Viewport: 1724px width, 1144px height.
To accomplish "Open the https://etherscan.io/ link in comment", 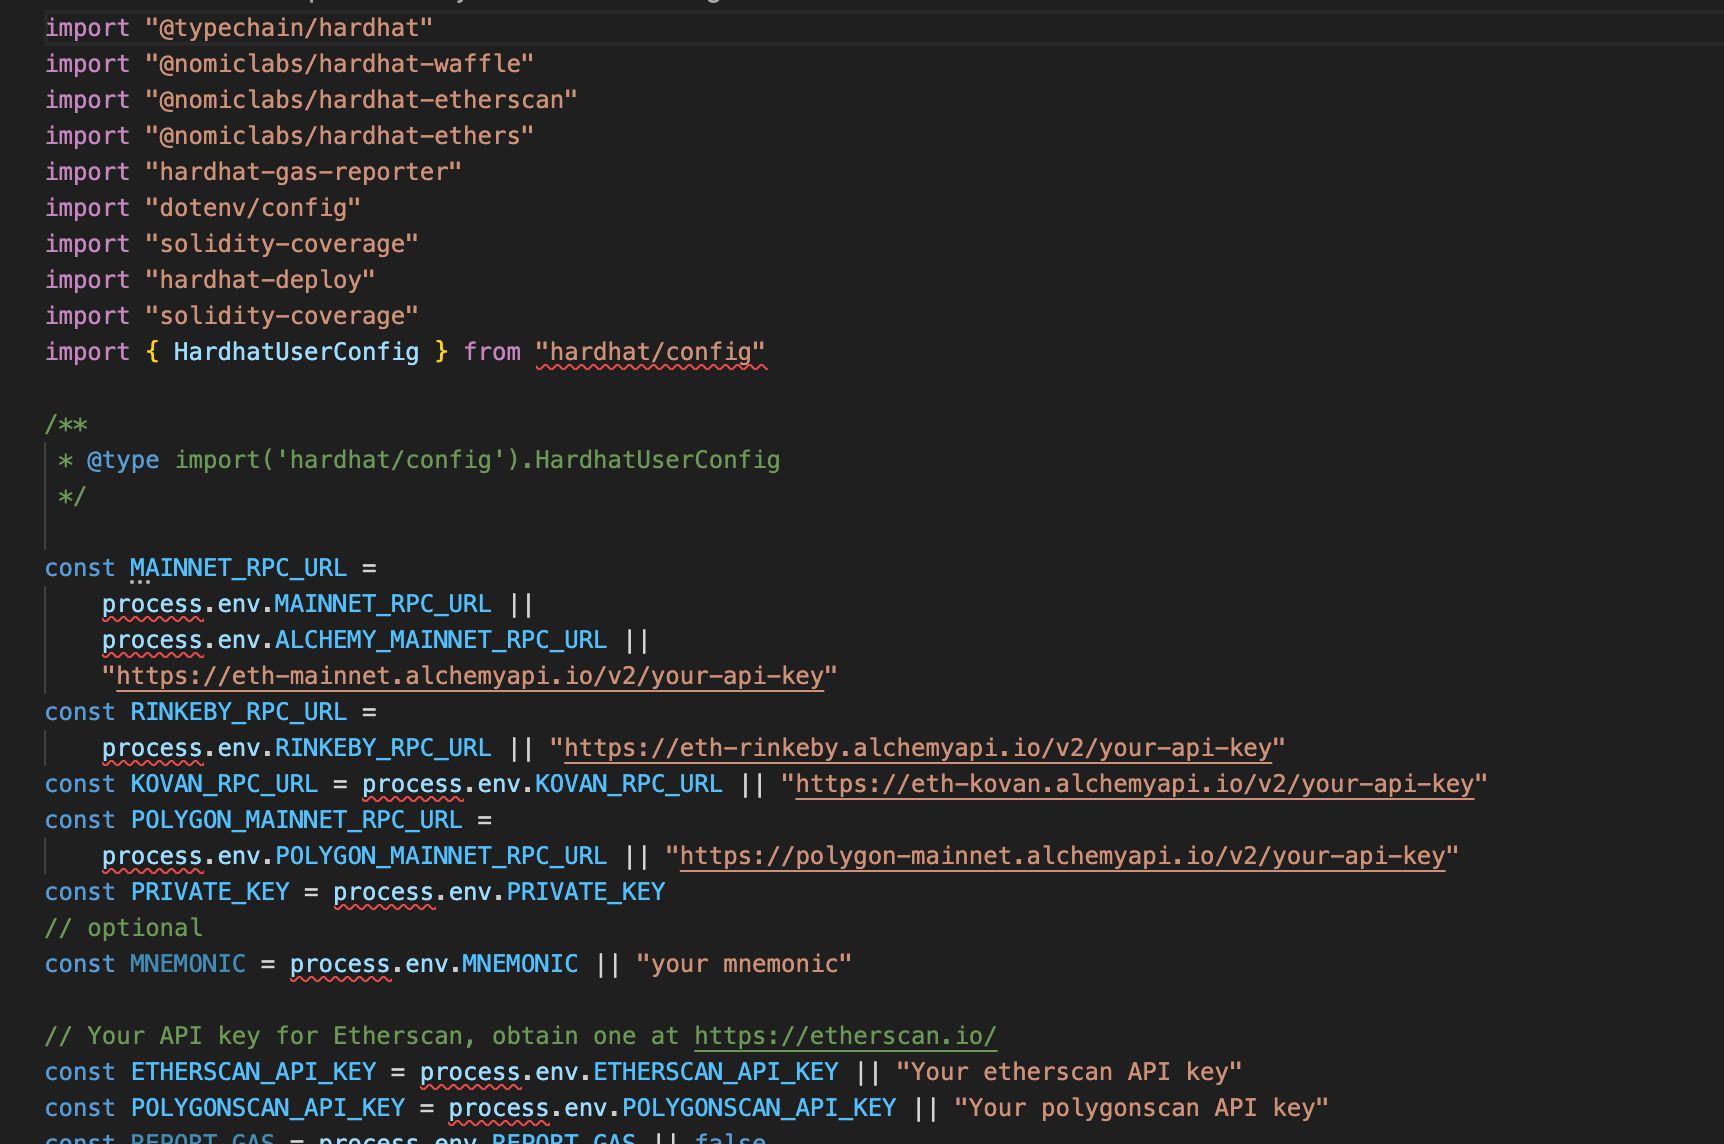I will point(845,1036).
